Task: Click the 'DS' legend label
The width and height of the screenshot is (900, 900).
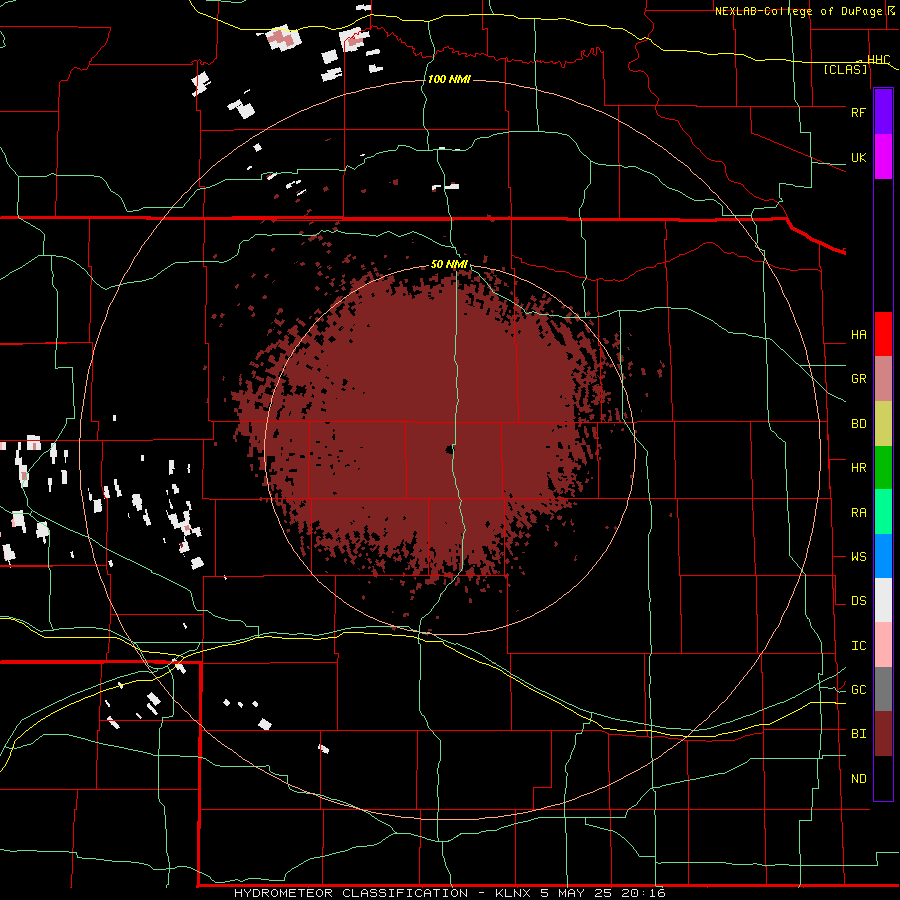Action: point(858,601)
